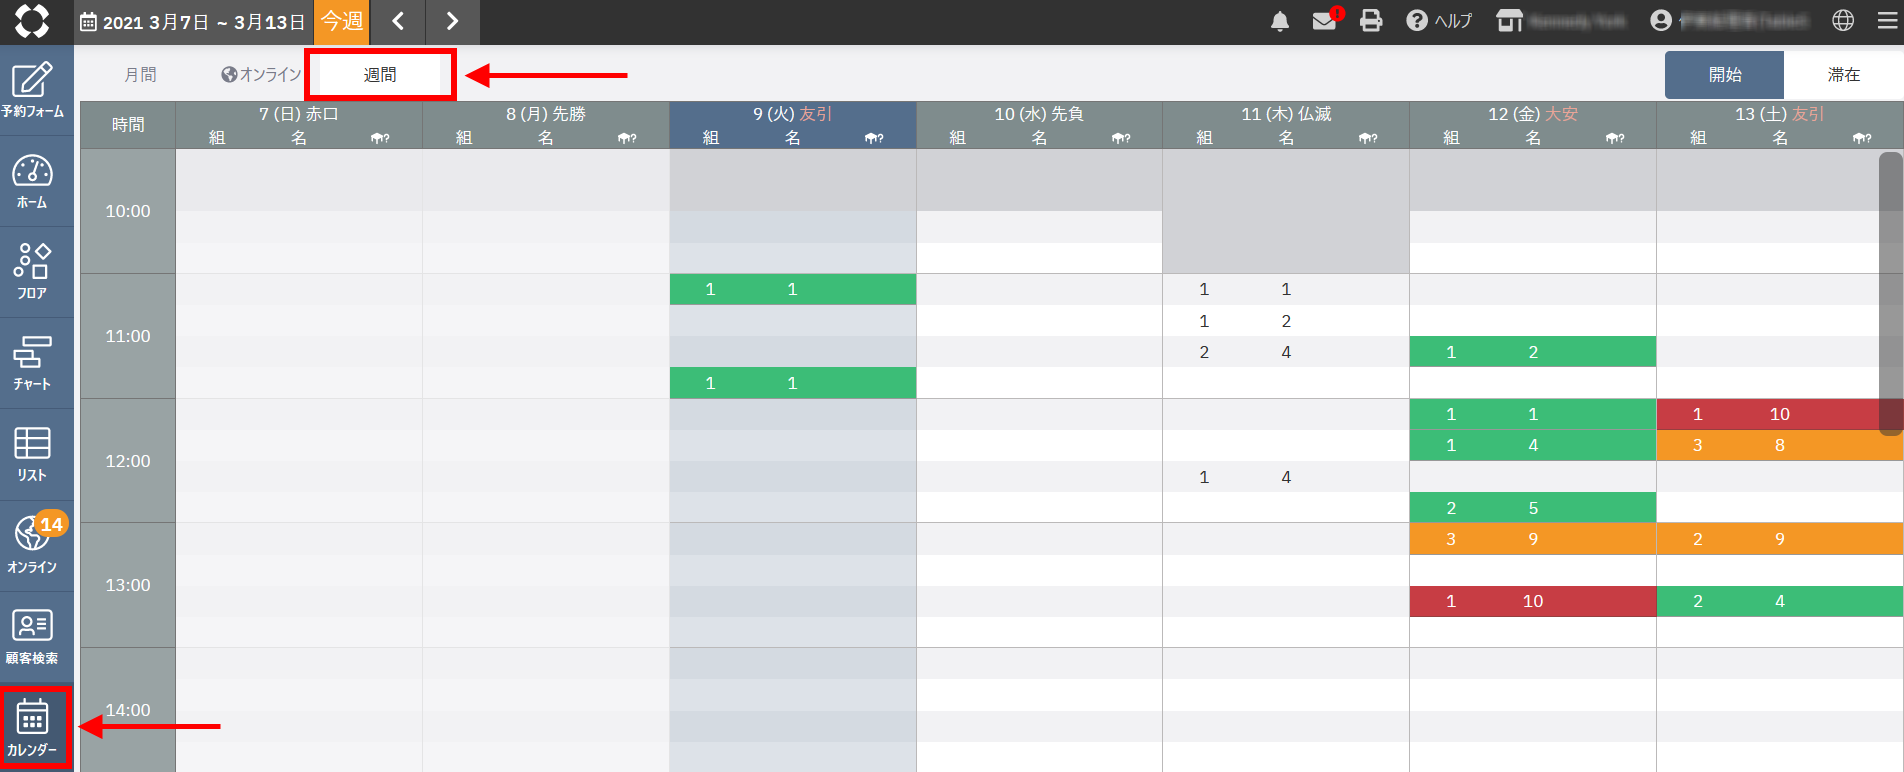
Task: Go to the next week arrow
Action: point(452,21)
